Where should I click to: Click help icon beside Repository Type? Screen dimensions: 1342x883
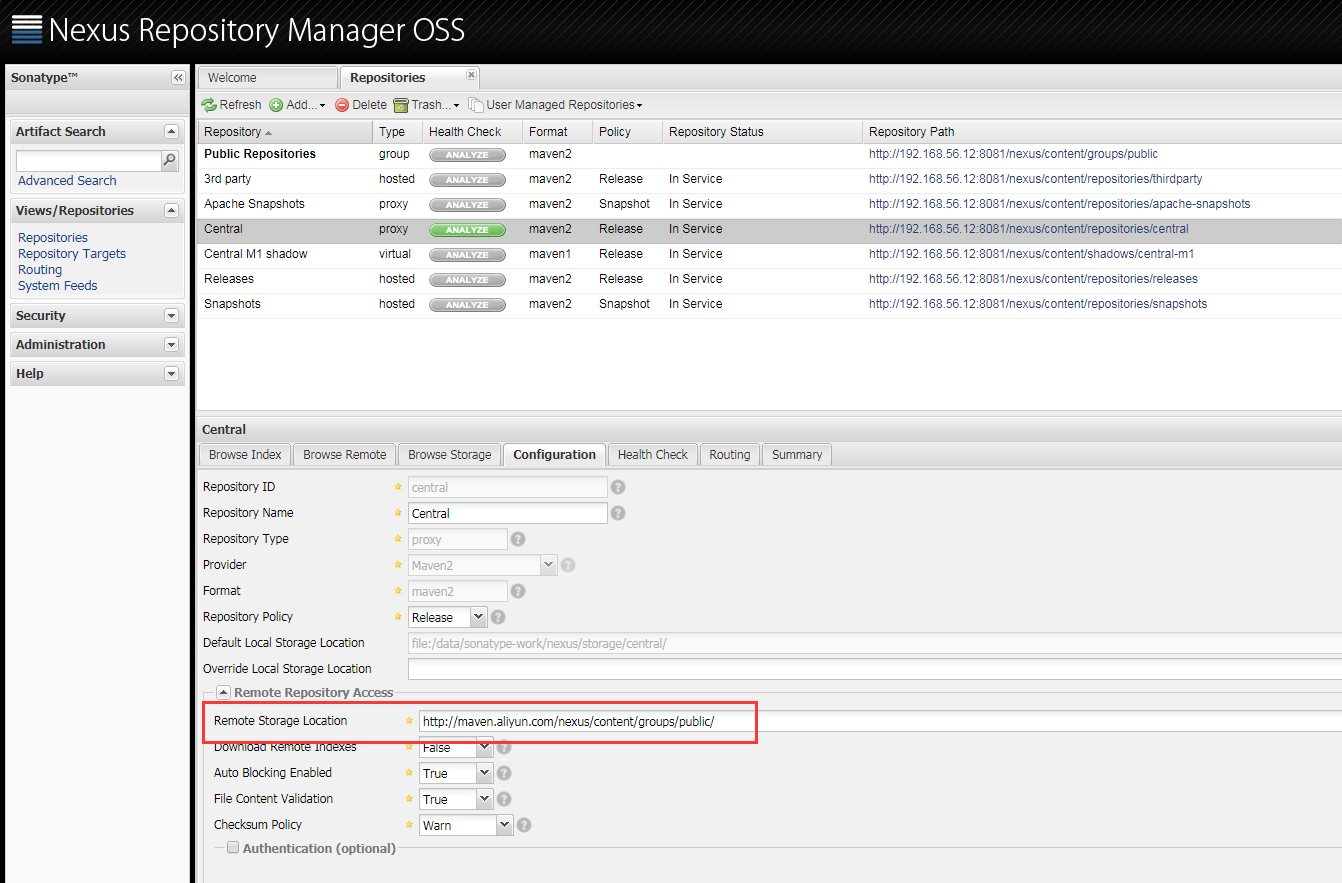click(x=518, y=539)
